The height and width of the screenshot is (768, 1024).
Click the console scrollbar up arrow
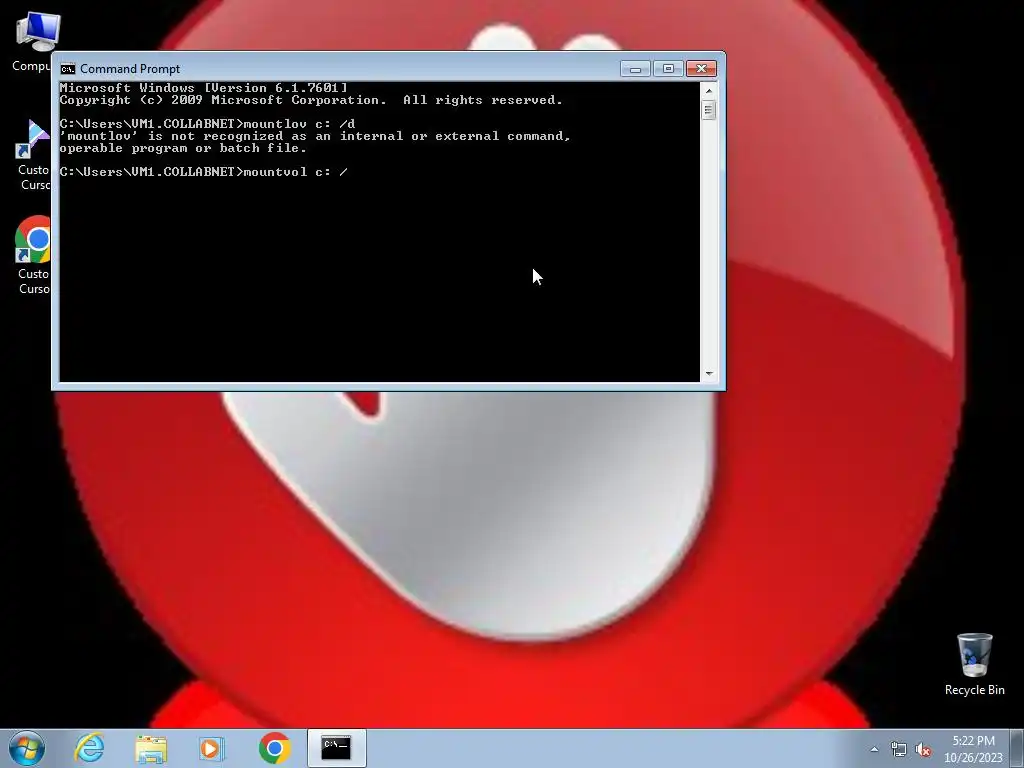coord(709,89)
